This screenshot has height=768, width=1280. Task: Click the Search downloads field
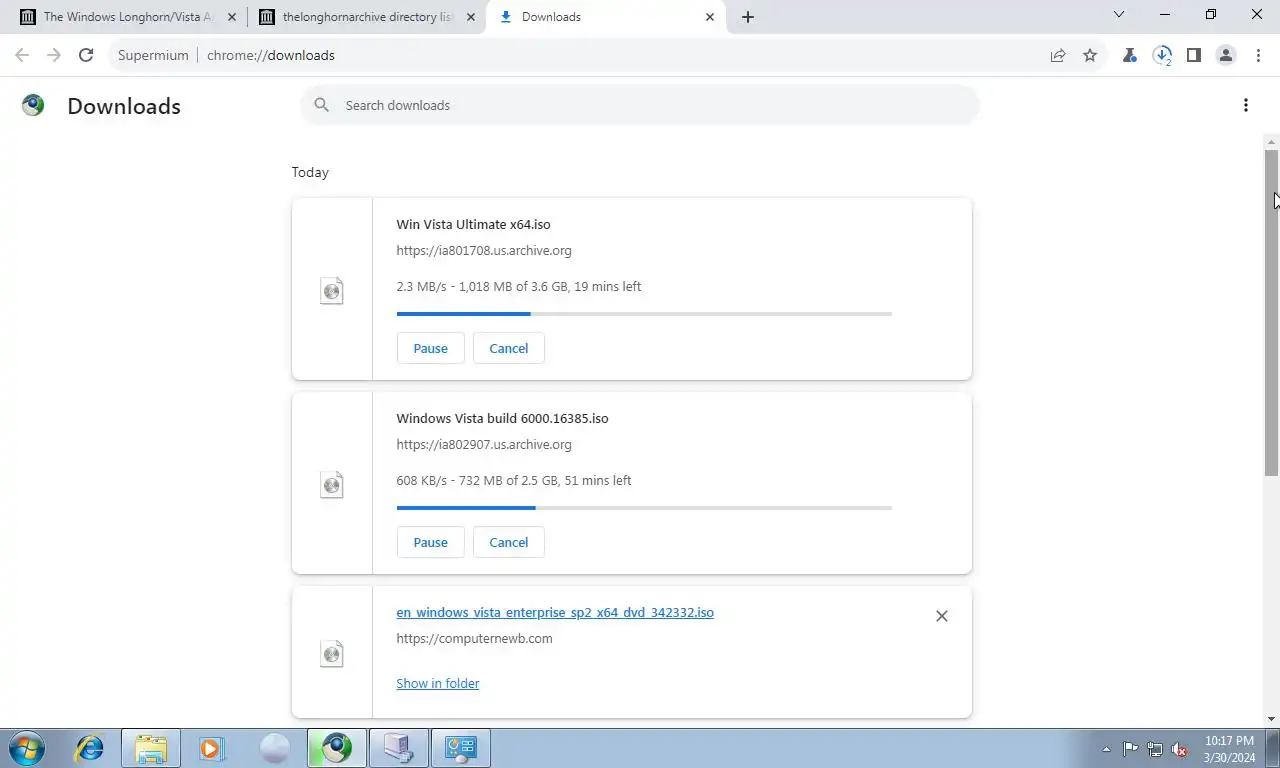pos(640,105)
